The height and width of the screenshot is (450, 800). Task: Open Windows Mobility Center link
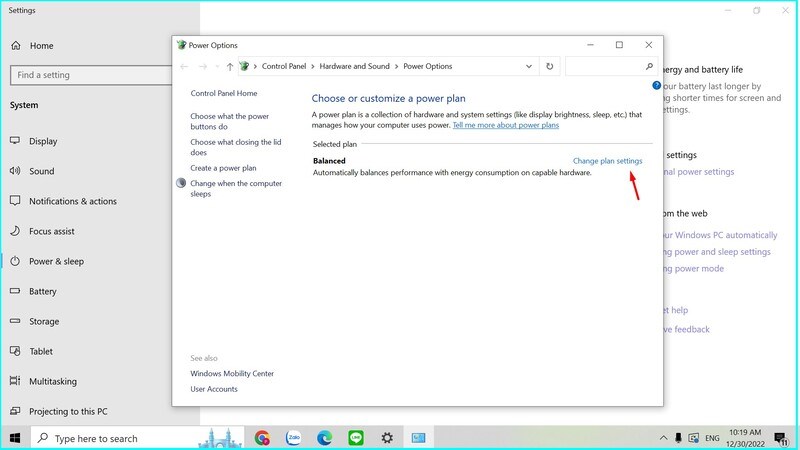(x=232, y=373)
